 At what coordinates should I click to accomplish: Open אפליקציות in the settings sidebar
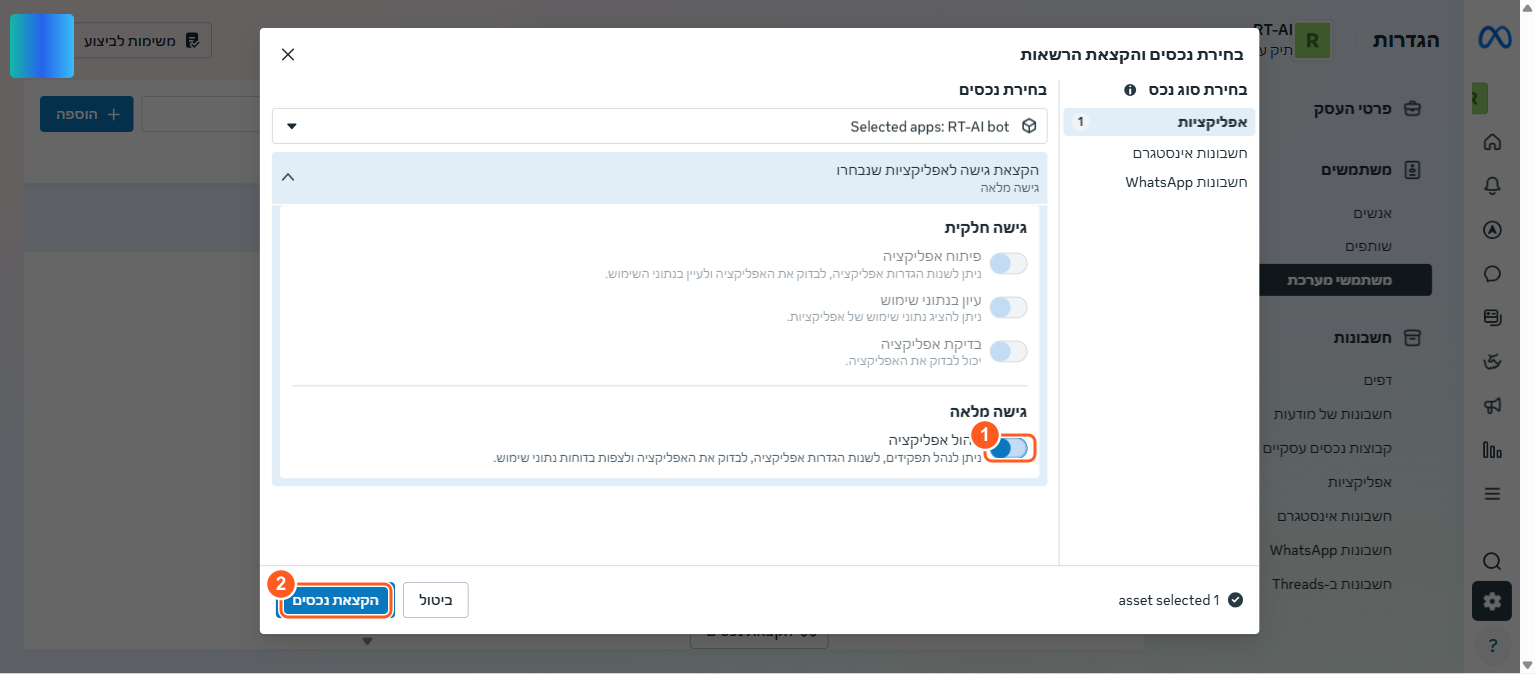(1360, 482)
